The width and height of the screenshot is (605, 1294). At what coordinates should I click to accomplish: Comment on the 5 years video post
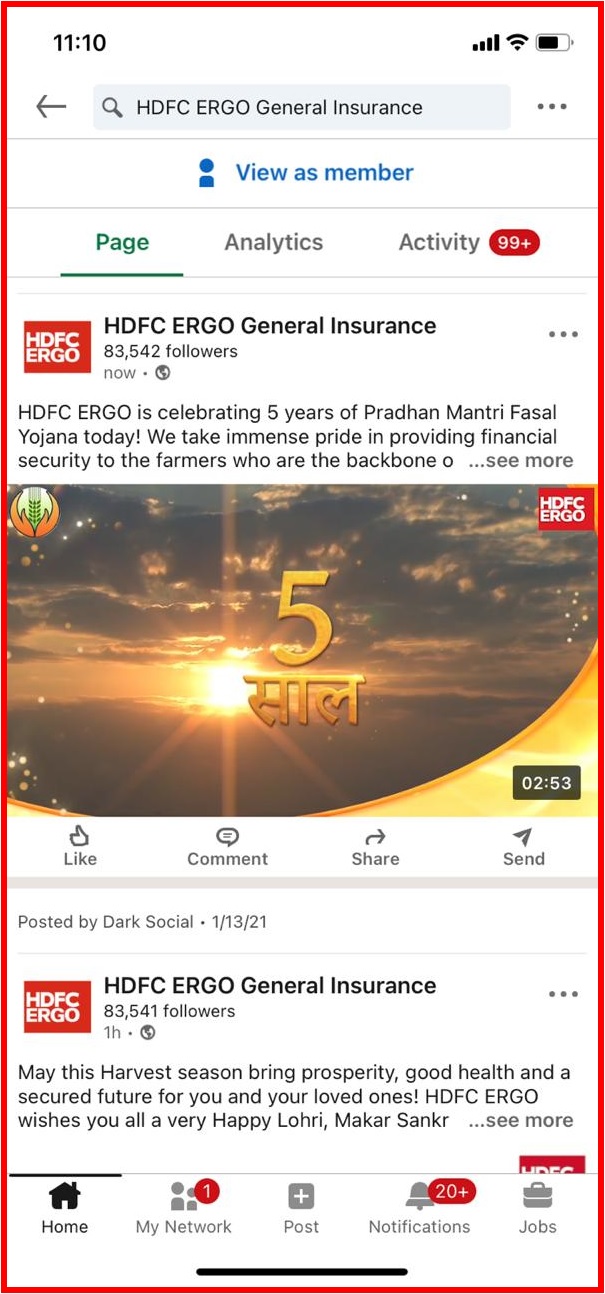(228, 847)
